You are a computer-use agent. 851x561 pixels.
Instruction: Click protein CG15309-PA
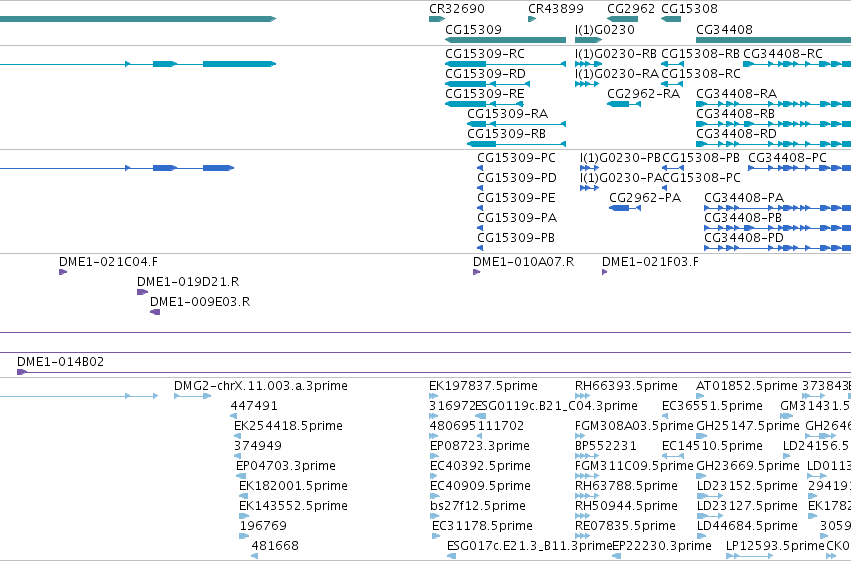pos(480,228)
